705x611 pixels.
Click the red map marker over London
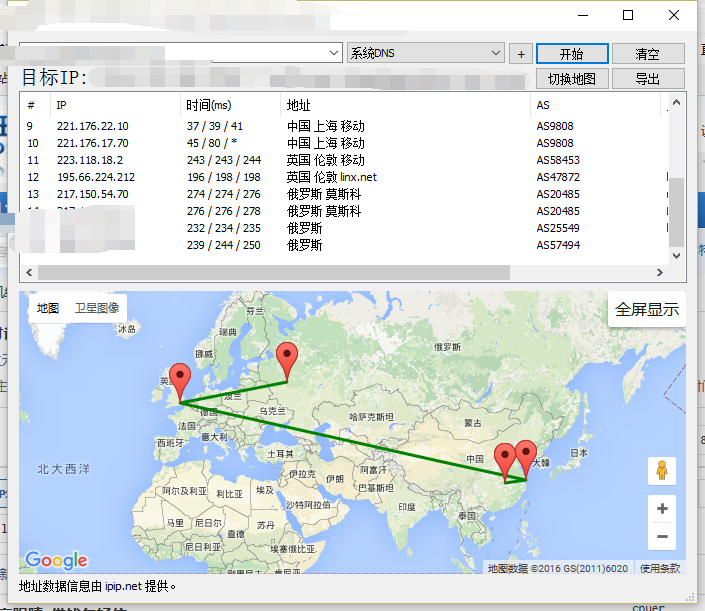[x=180, y=380]
